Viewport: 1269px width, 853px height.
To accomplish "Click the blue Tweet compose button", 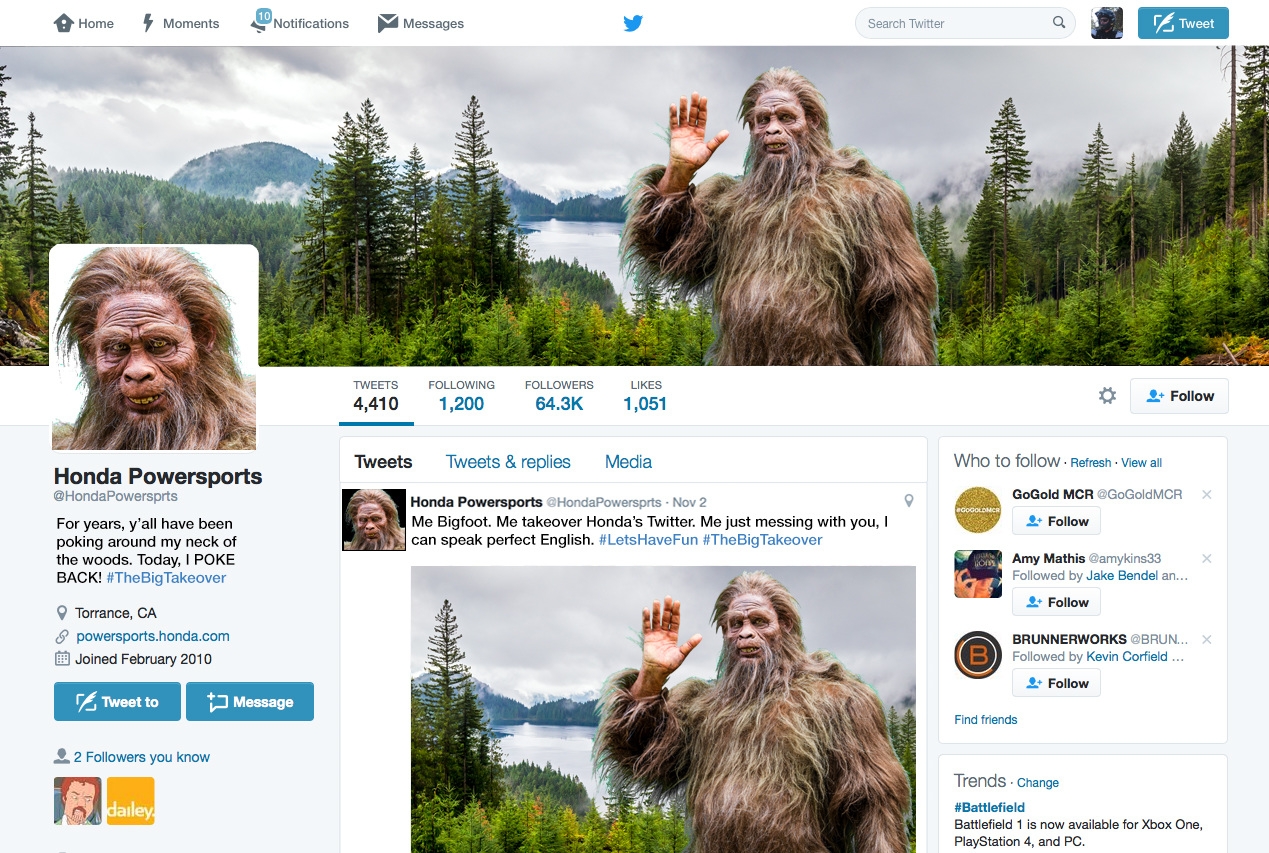I will point(1183,23).
